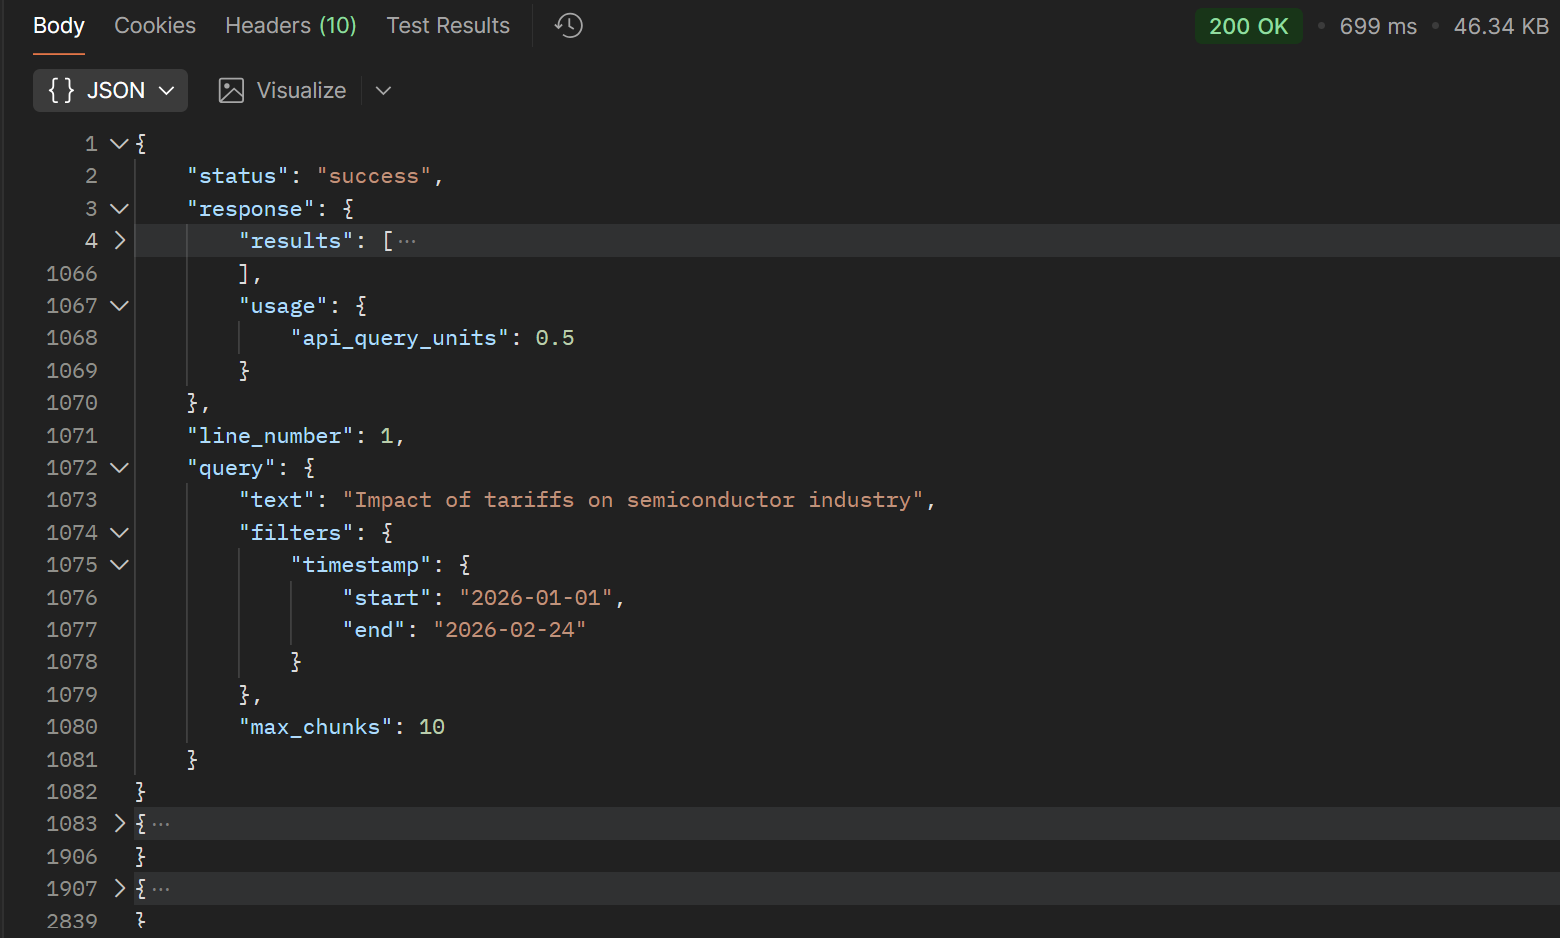Collapse the root JSON object on line 1
Image resolution: width=1560 pixels, height=938 pixels.
(119, 143)
